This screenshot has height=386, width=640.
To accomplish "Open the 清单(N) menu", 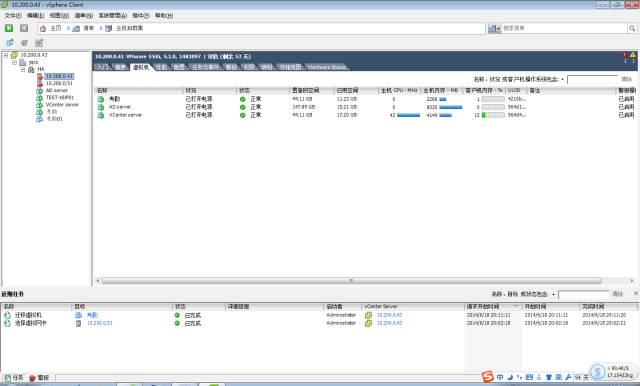I will click(83, 16).
